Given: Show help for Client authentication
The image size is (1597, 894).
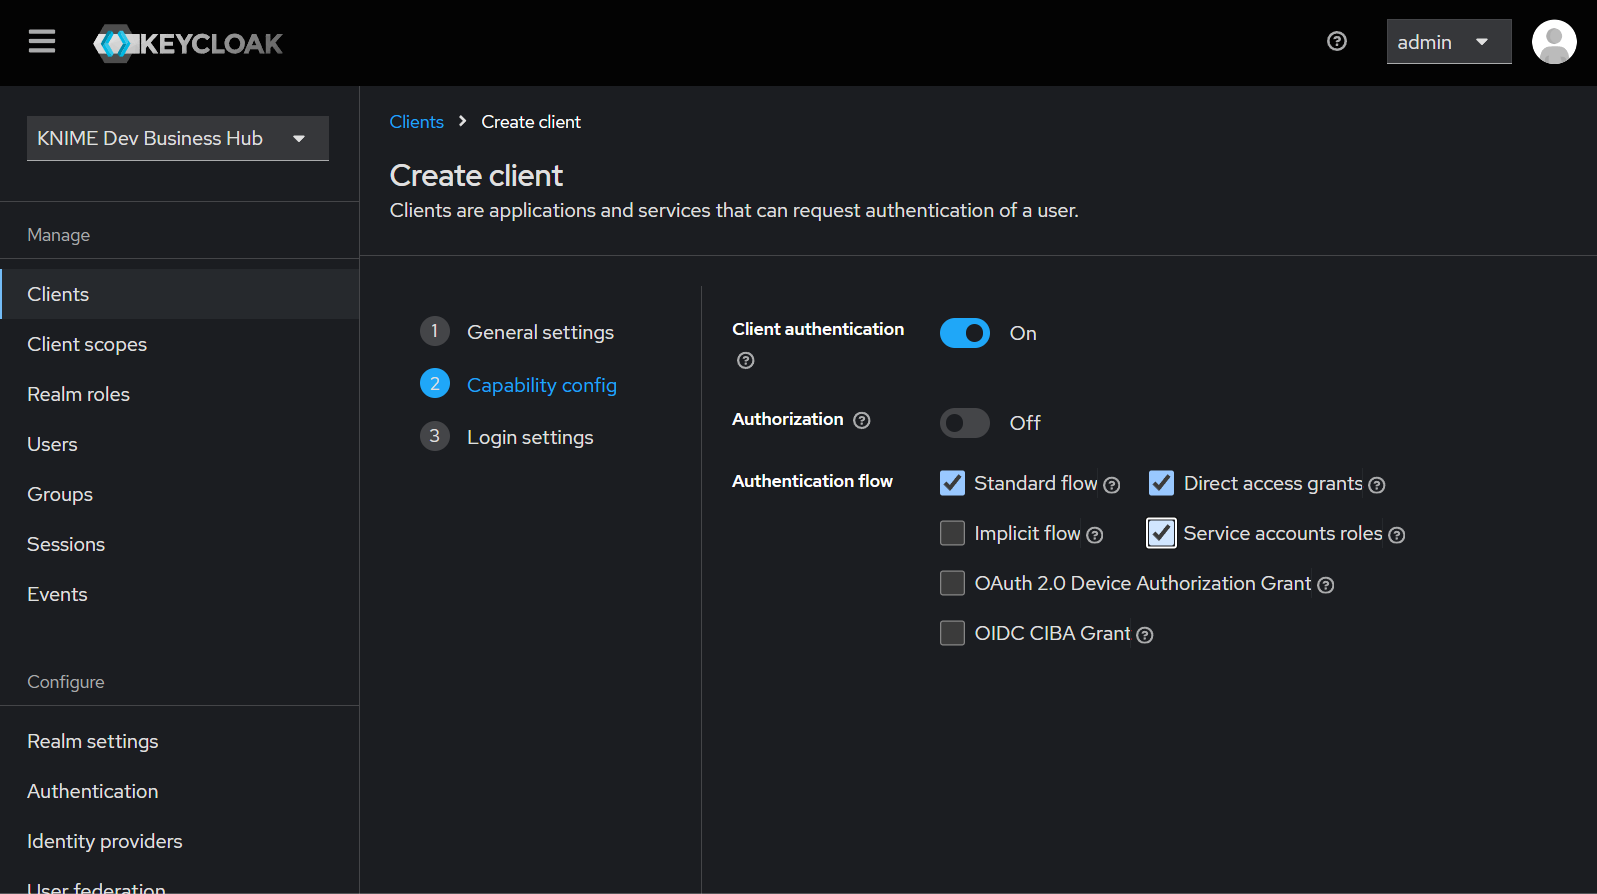Looking at the screenshot, I should point(745,361).
